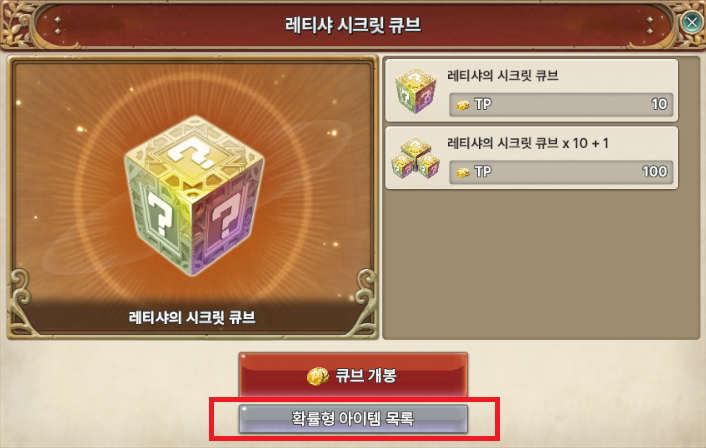Click the TP price bar showing 10

(561, 104)
